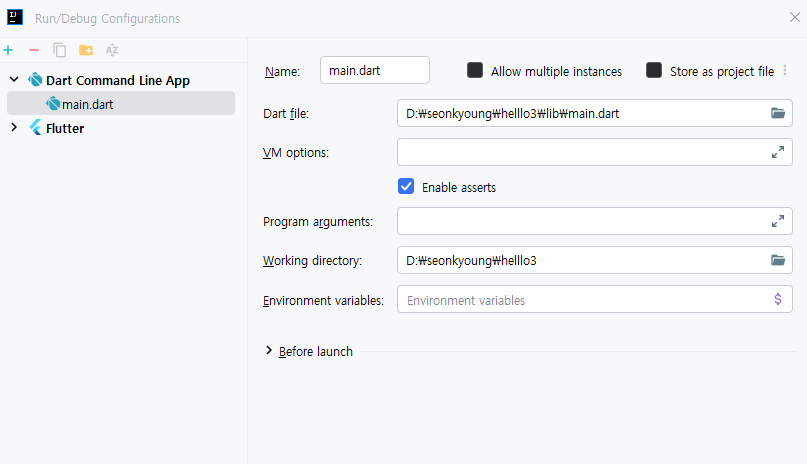Click the Dart file path field

tap(594, 113)
